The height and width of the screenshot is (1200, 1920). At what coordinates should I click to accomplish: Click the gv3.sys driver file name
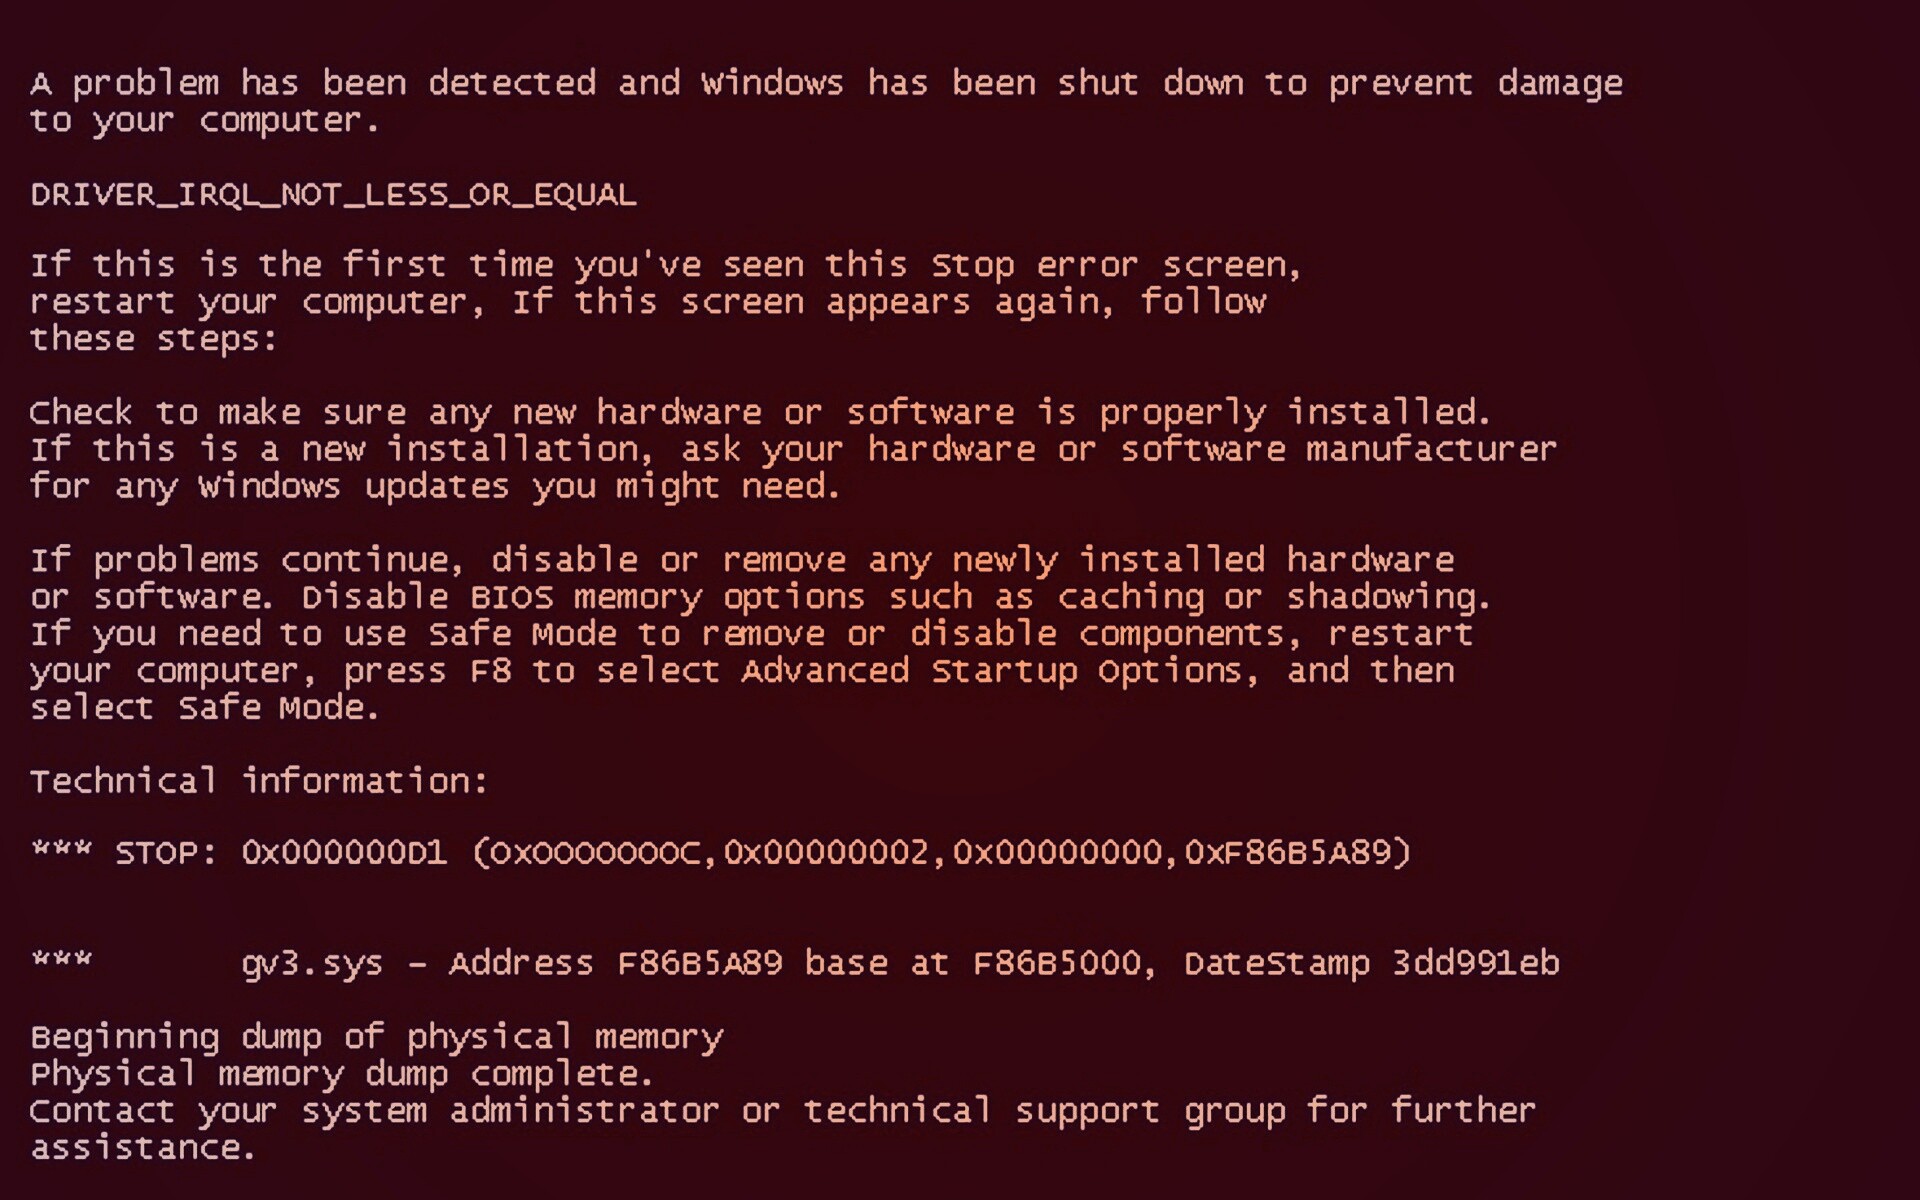pyautogui.click(x=312, y=964)
